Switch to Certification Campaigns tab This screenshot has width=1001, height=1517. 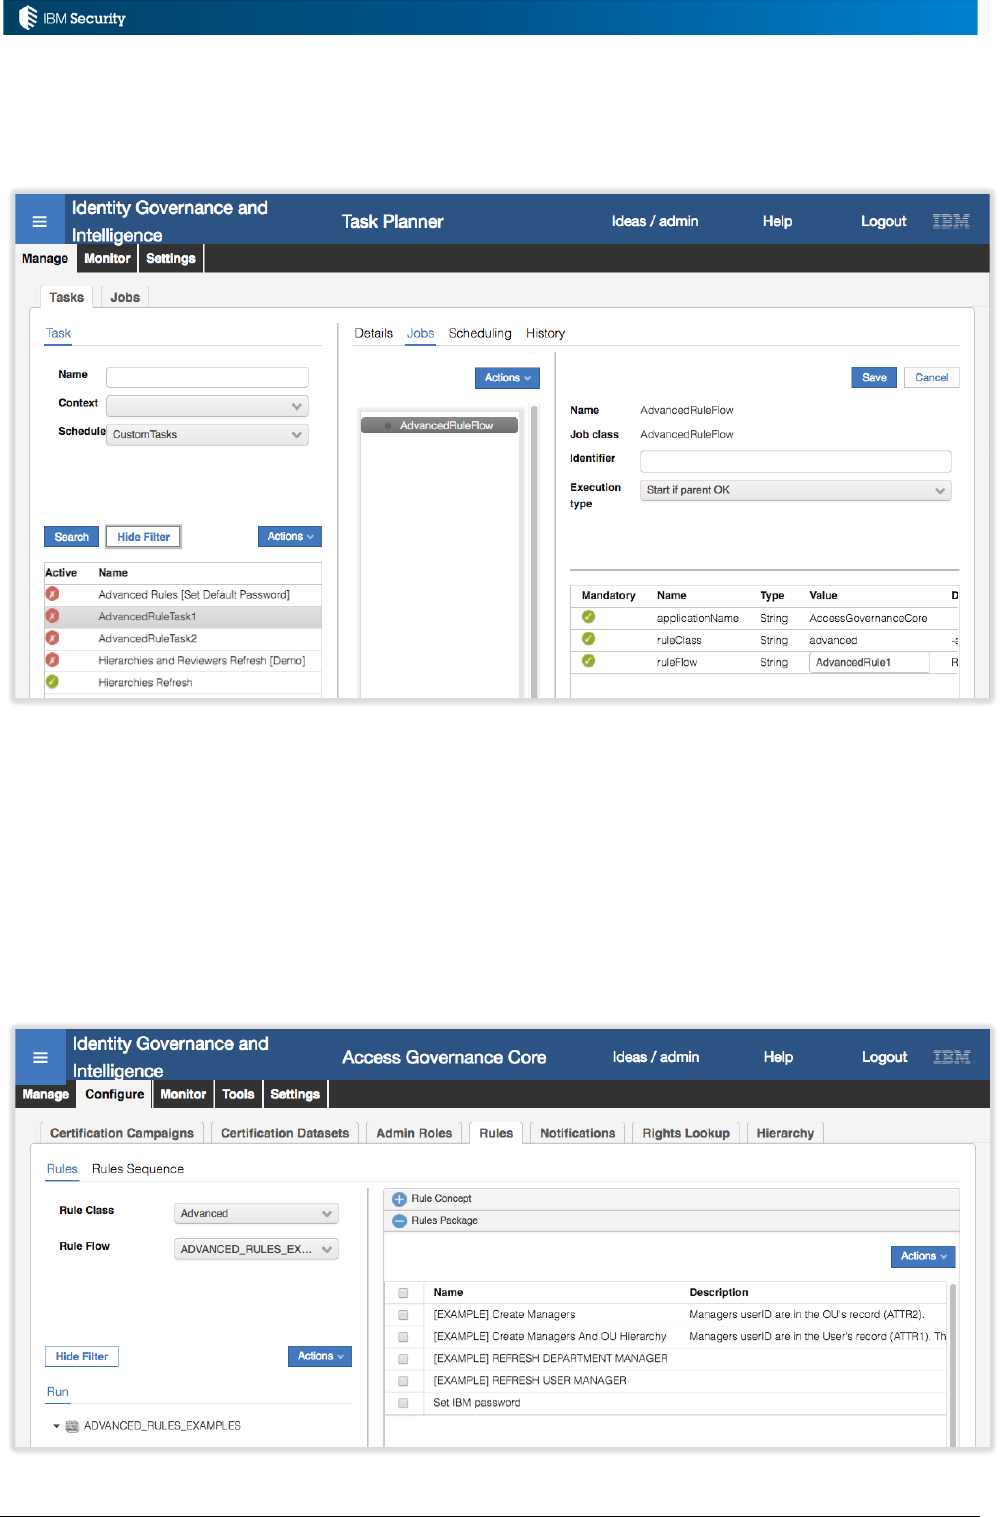[x=122, y=1133]
